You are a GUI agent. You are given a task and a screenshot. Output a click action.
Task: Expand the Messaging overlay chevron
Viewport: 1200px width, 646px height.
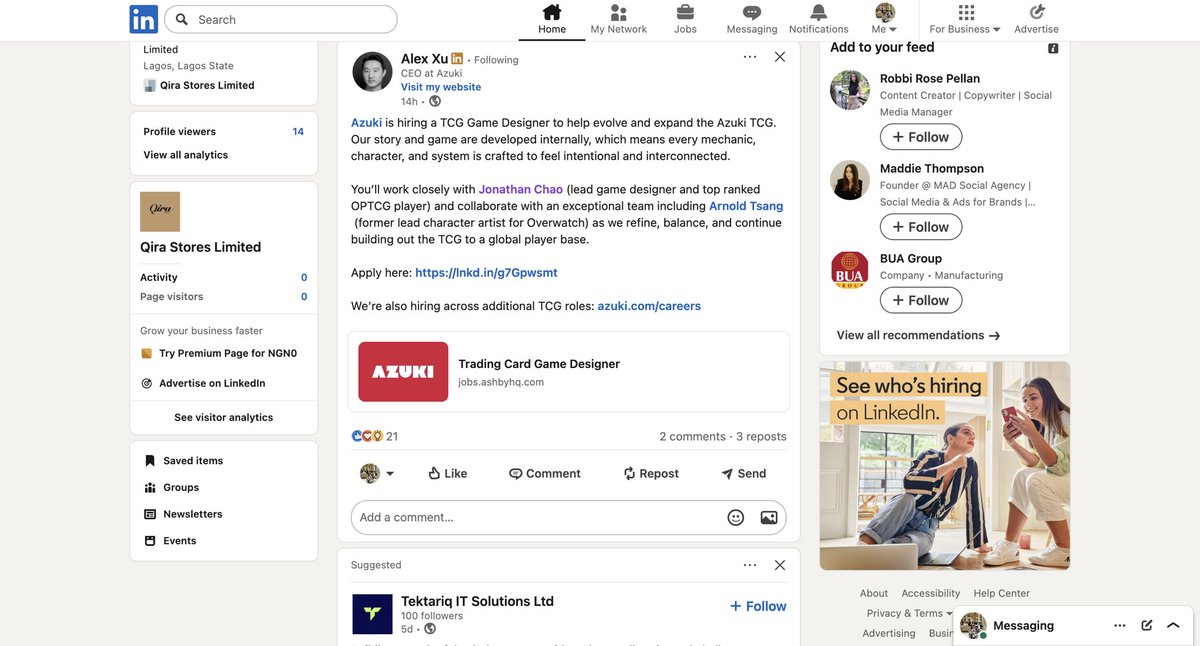point(1173,625)
